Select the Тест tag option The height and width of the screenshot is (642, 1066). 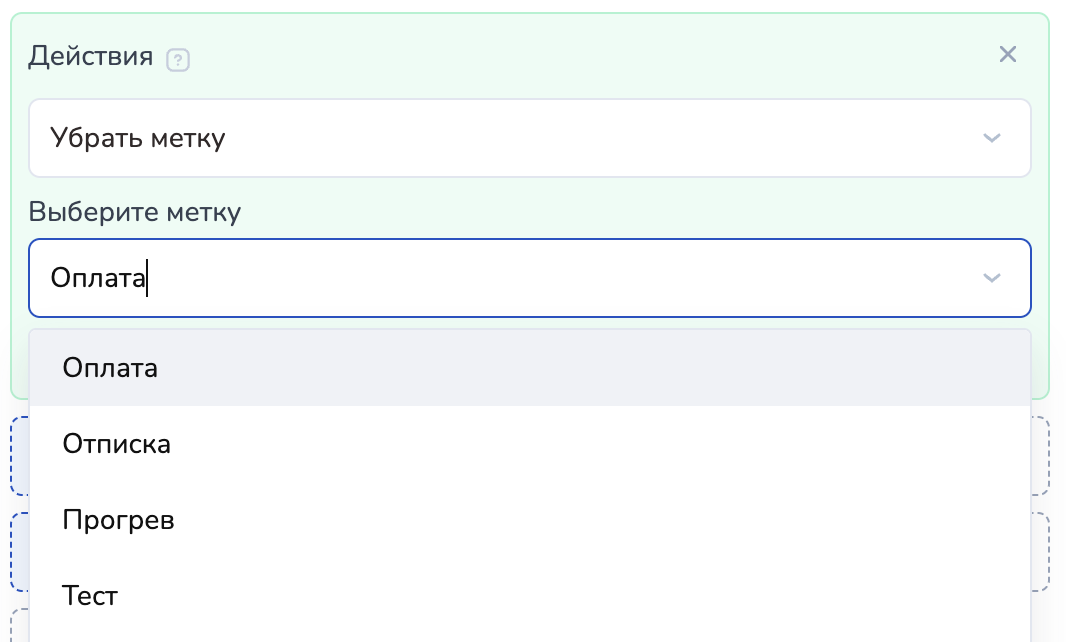click(x=90, y=596)
